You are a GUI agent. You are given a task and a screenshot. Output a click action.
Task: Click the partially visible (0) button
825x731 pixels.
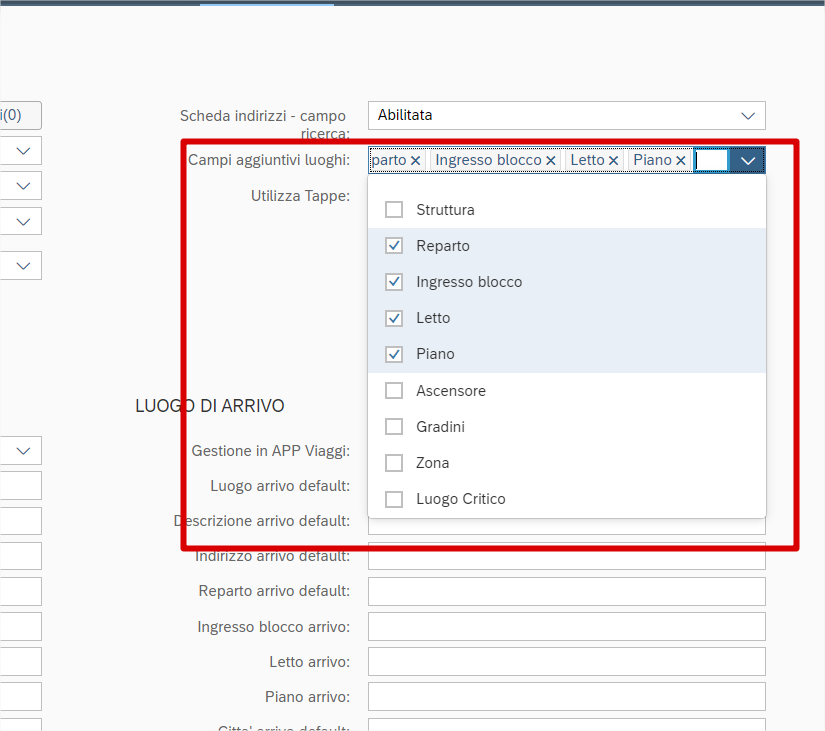[18, 116]
